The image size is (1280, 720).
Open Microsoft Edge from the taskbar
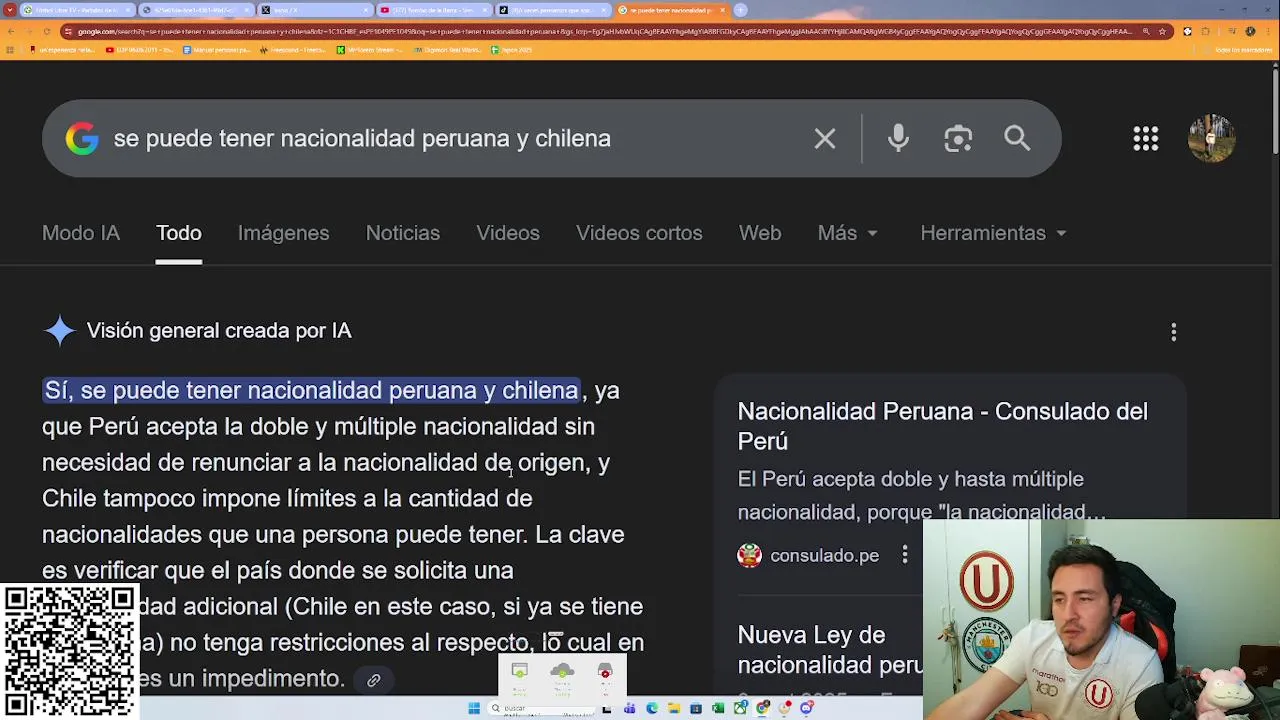652,708
